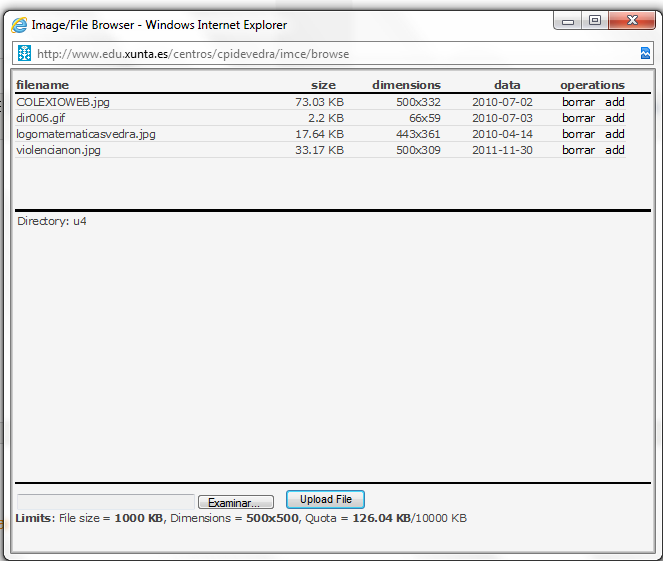Sort files by size column header
663x561 pixels.
[323, 85]
